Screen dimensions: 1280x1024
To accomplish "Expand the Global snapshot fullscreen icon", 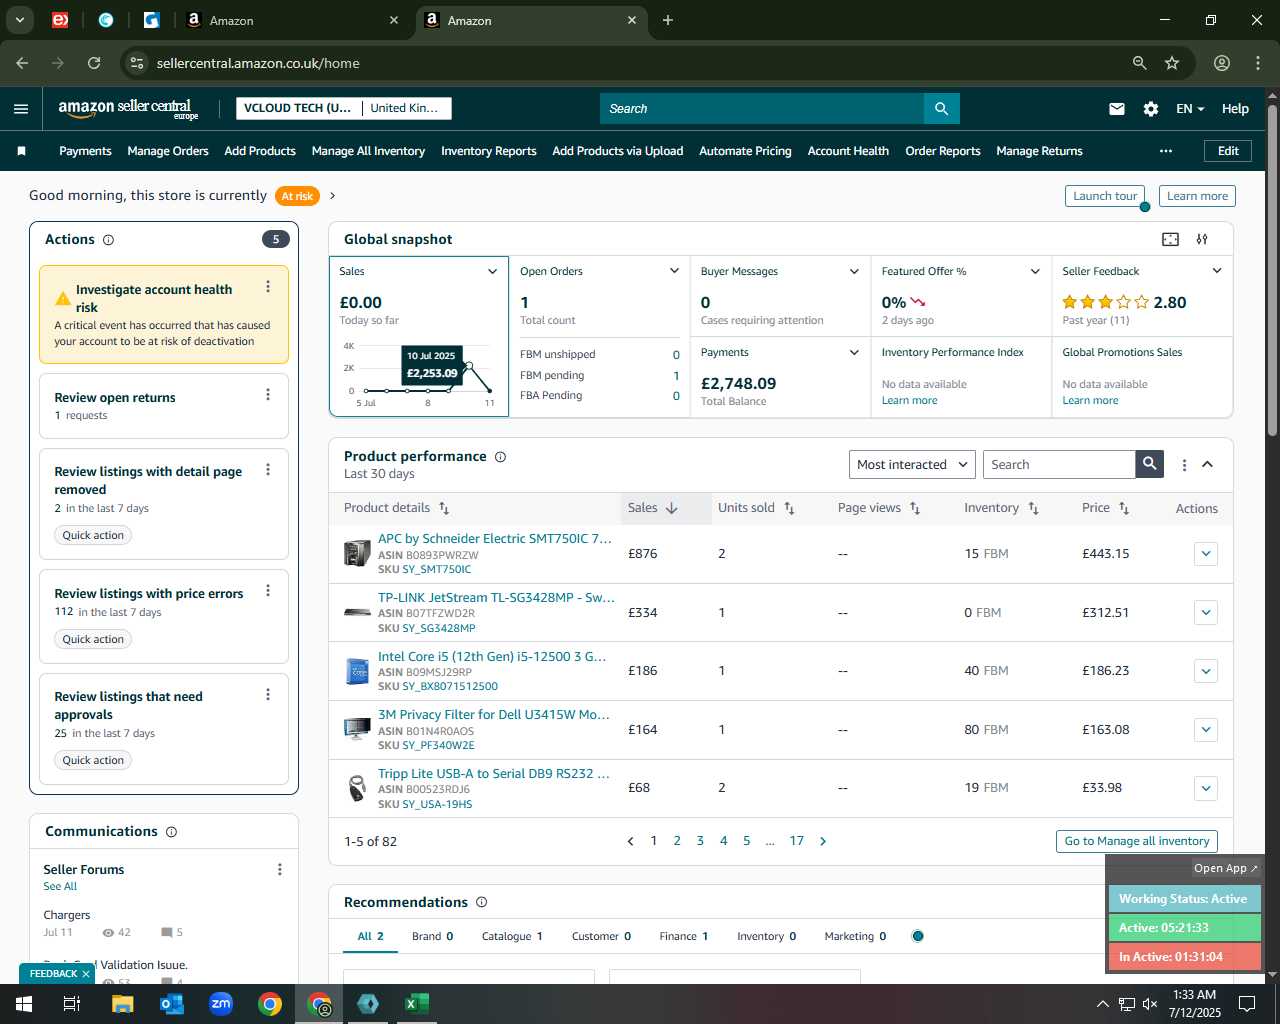I will coord(1170,239).
